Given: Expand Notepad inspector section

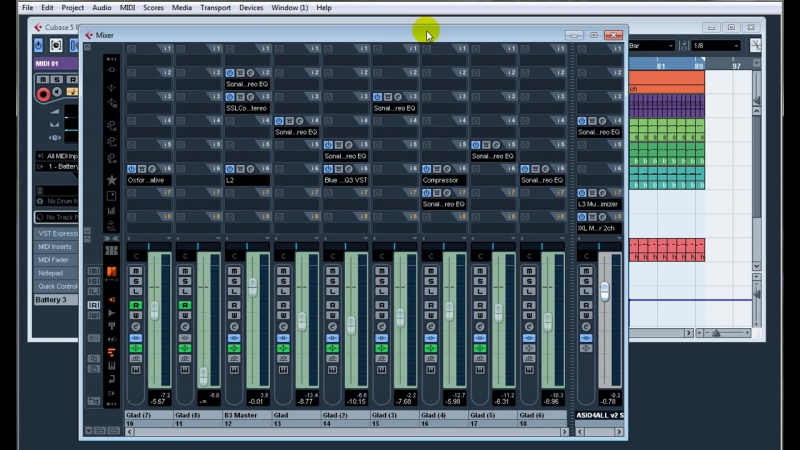Looking at the screenshot, I should tap(55, 273).
